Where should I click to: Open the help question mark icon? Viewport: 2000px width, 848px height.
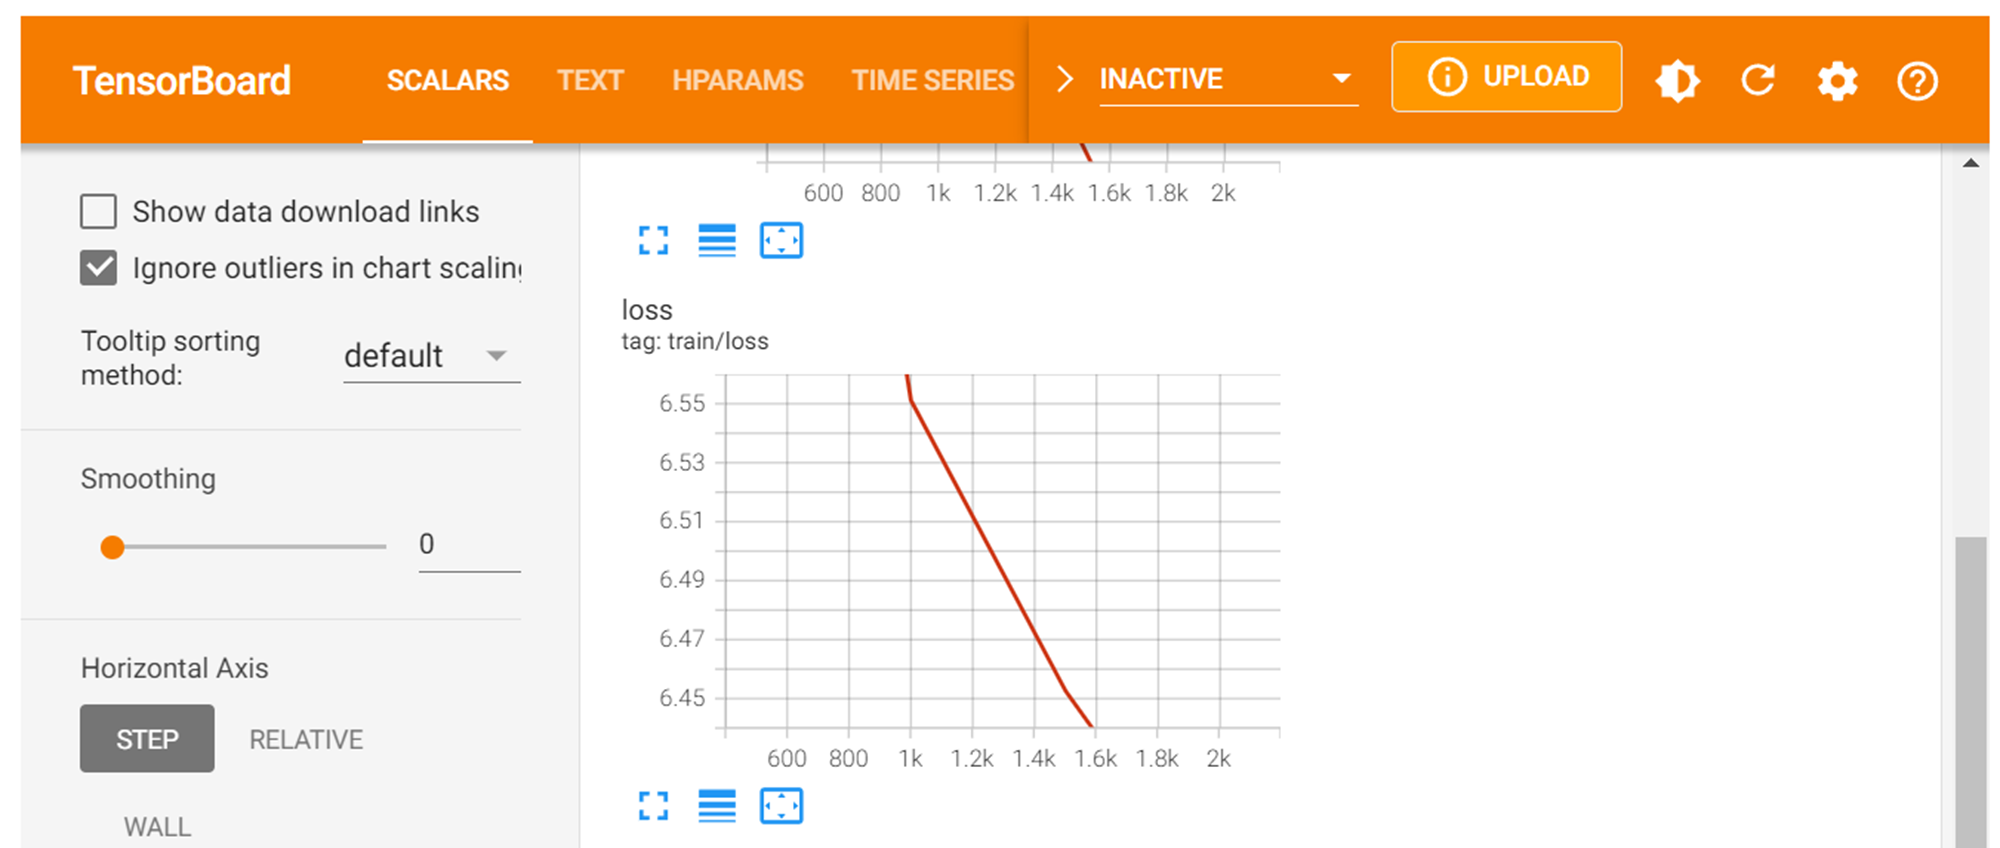point(1917,80)
